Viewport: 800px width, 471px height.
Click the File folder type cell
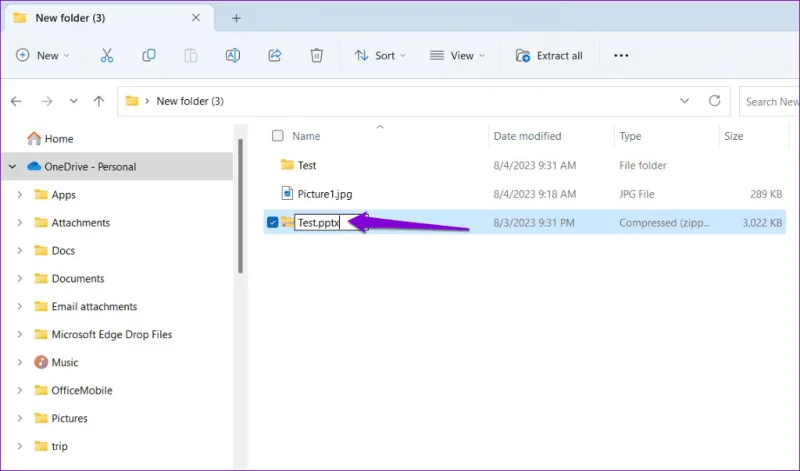(x=642, y=165)
